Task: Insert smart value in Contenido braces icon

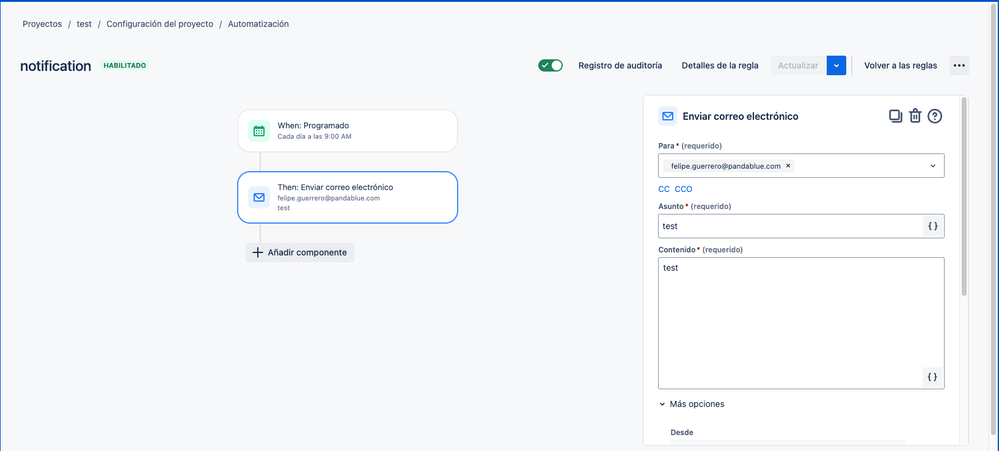Action: [x=932, y=377]
